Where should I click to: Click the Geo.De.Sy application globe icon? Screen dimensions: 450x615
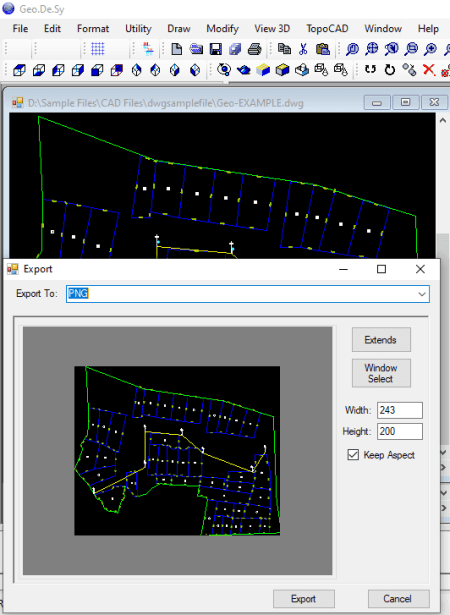(8, 8)
